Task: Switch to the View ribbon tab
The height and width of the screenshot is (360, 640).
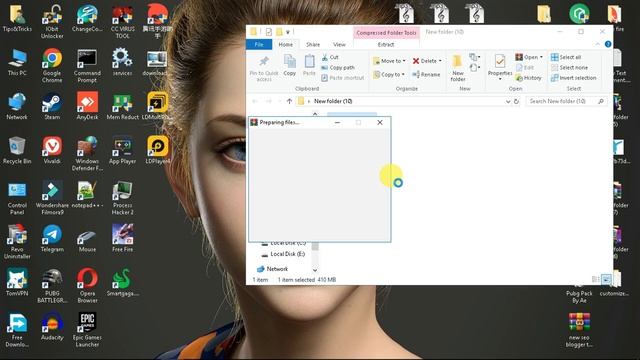Action: coord(339,44)
